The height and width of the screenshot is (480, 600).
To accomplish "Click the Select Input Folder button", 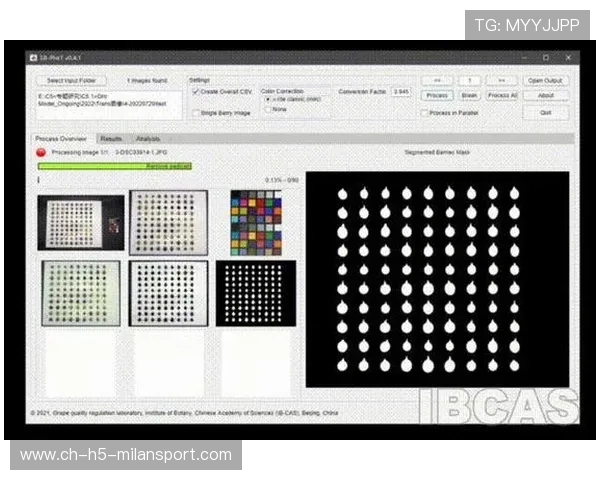I will pyautogui.click(x=69, y=80).
